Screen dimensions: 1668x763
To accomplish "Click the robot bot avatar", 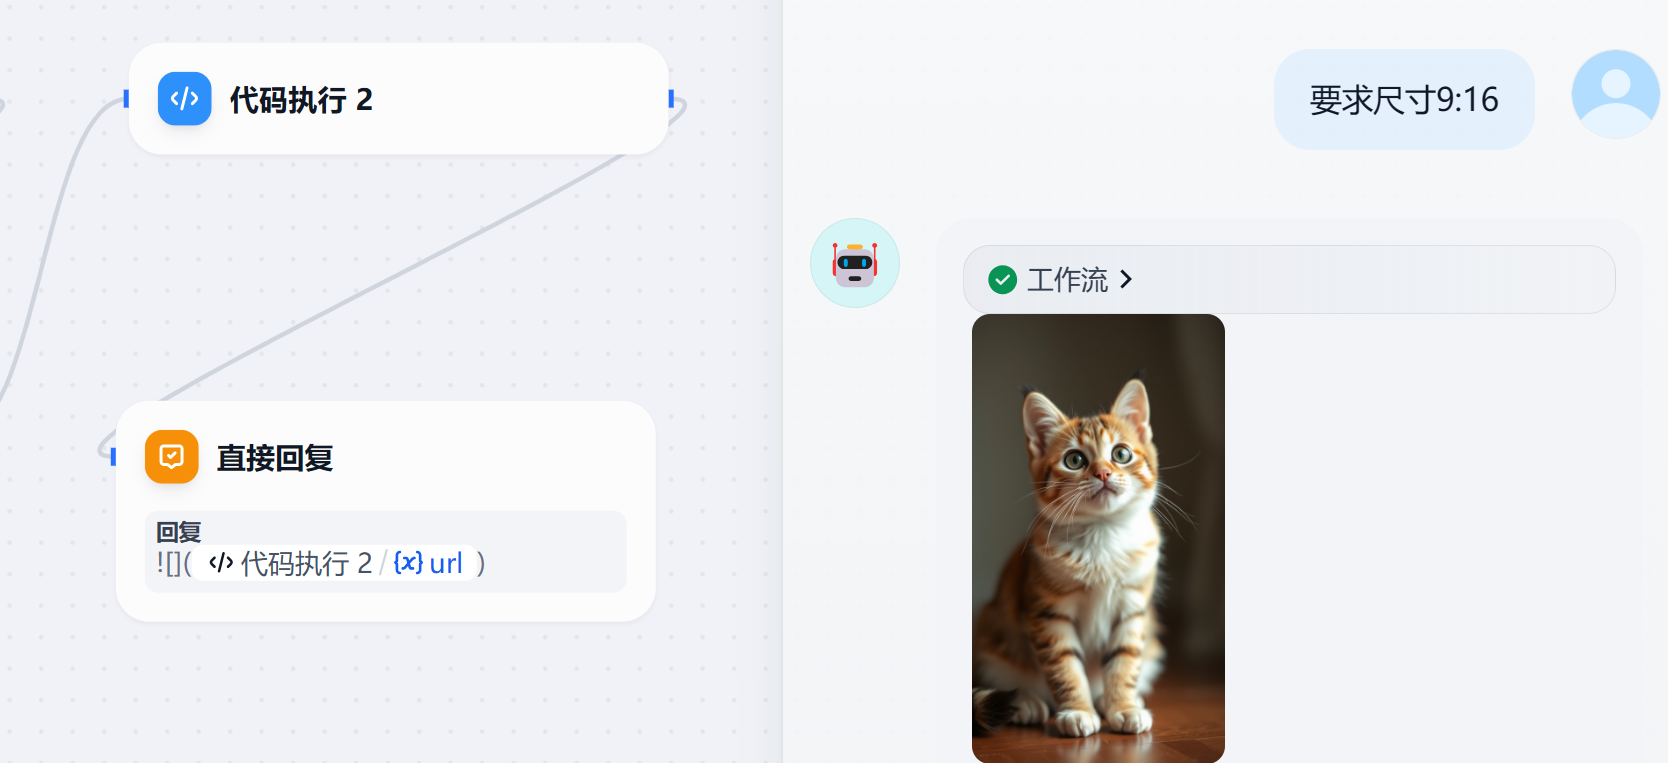I will [x=855, y=263].
